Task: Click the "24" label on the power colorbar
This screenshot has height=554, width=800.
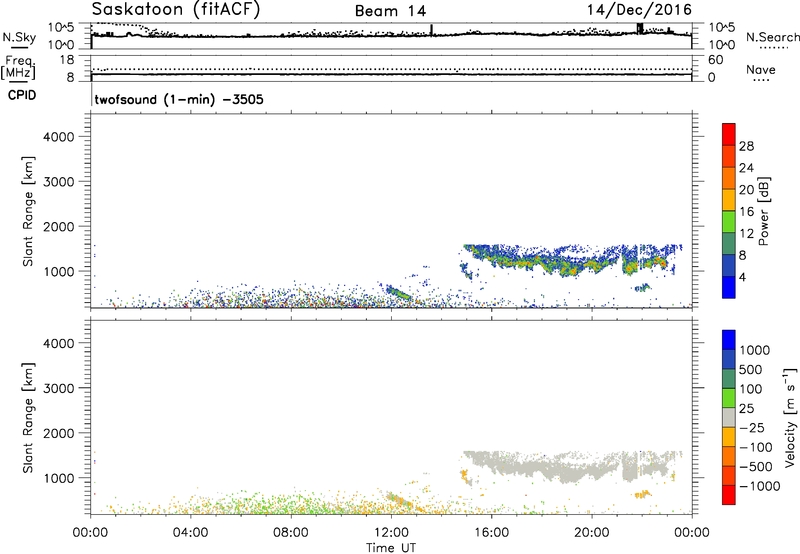Action: (746, 168)
